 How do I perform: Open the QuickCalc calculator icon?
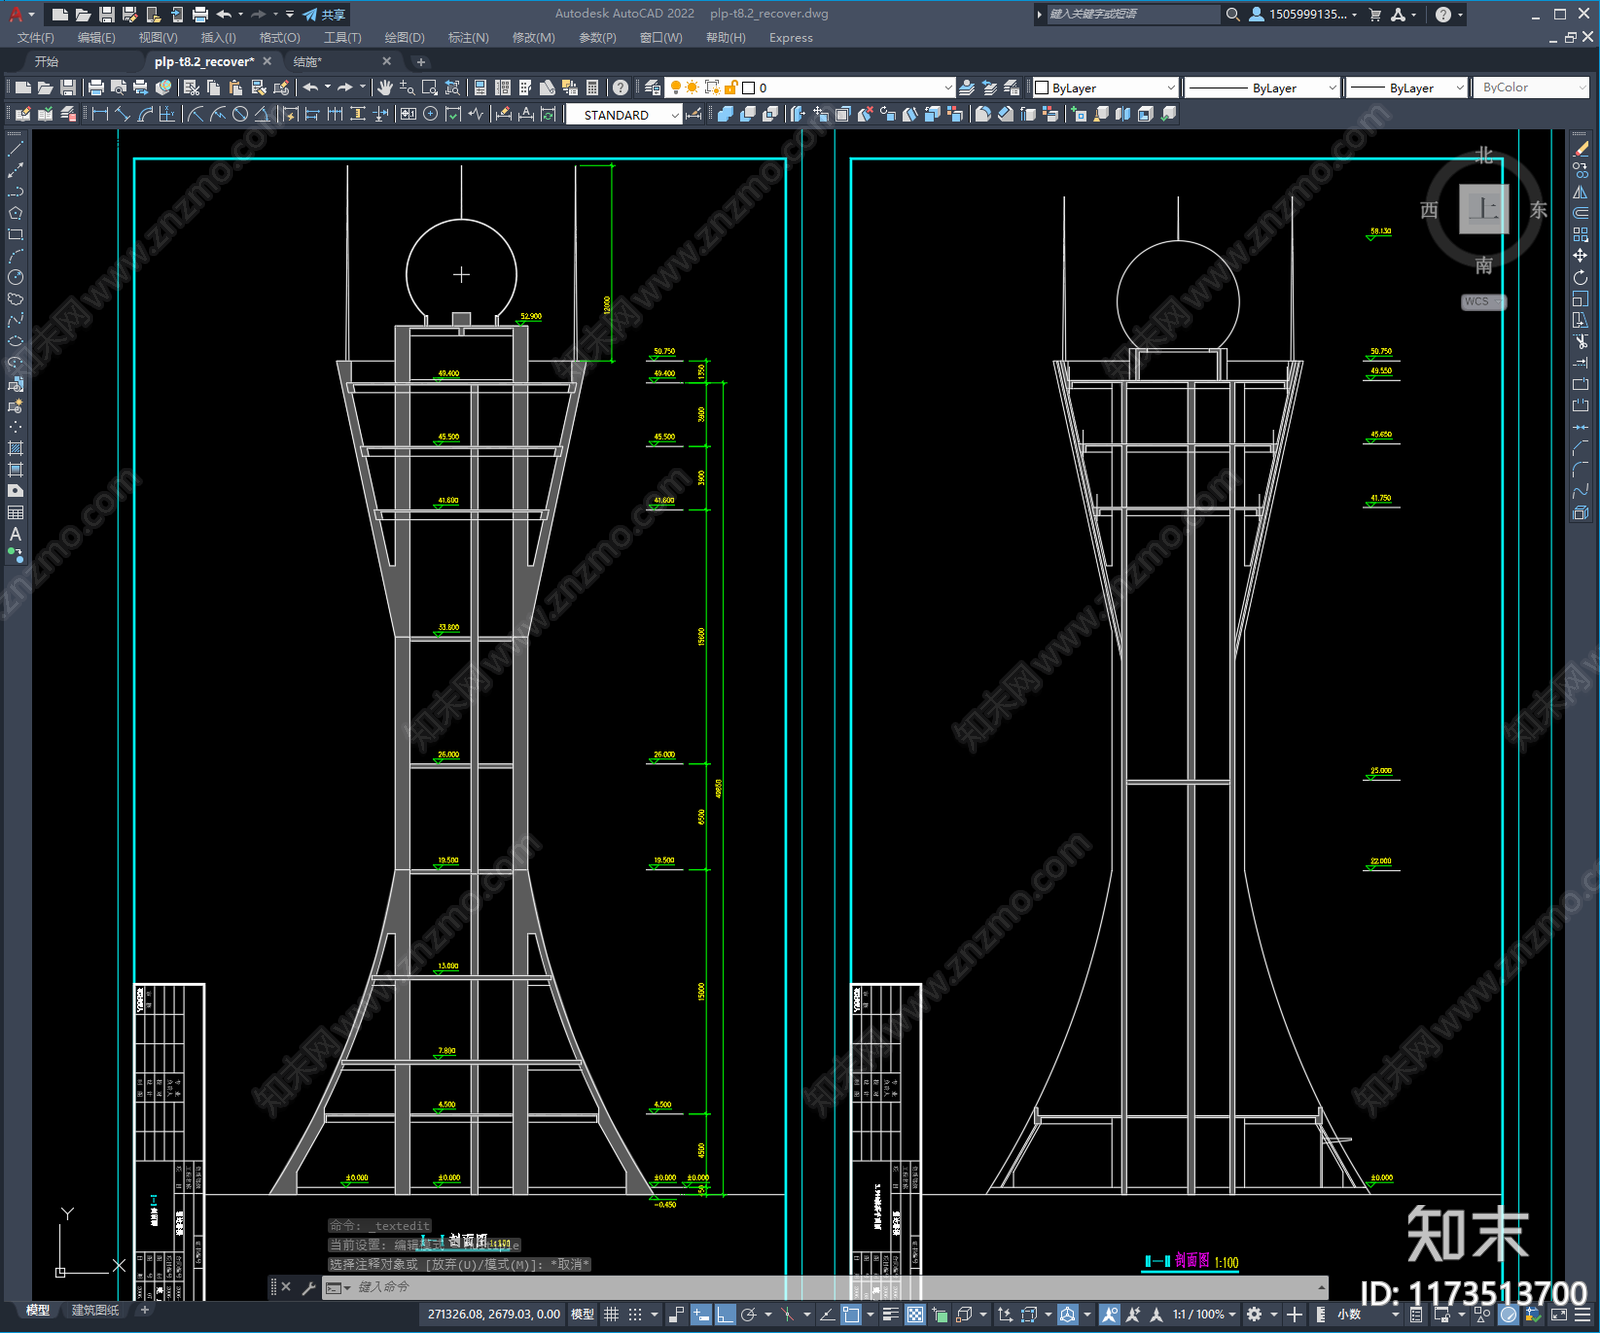pos(592,88)
